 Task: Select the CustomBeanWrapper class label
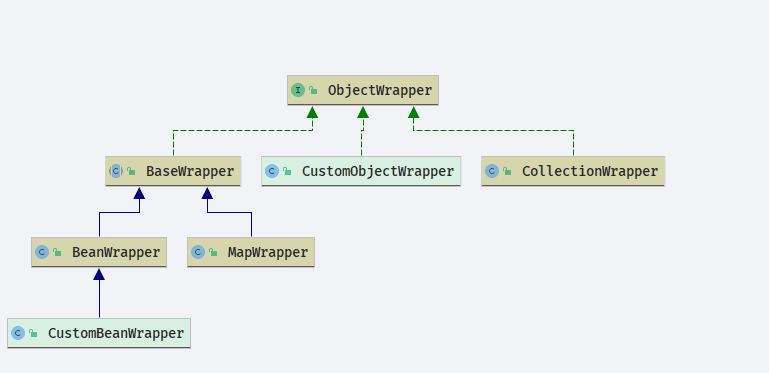click(x=116, y=334)
